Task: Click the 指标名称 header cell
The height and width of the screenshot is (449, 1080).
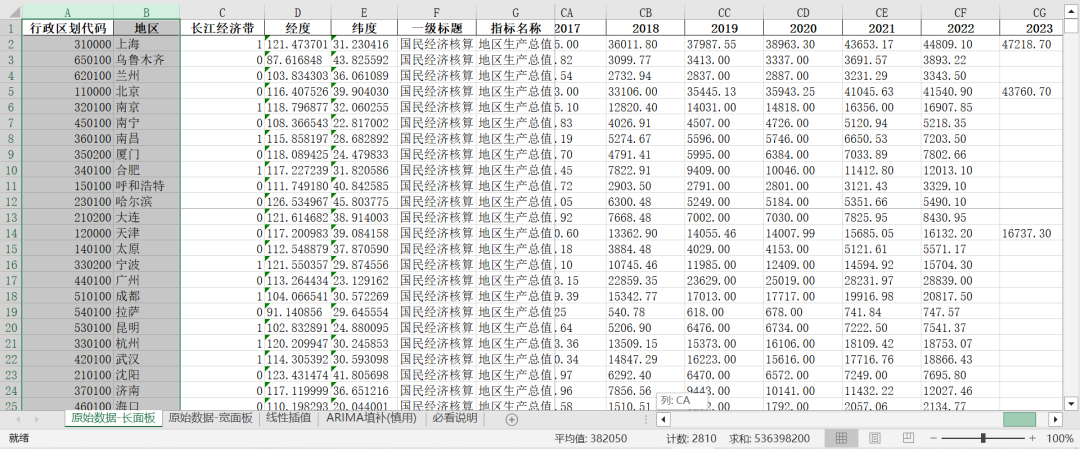Action: (x=515, y=28)
